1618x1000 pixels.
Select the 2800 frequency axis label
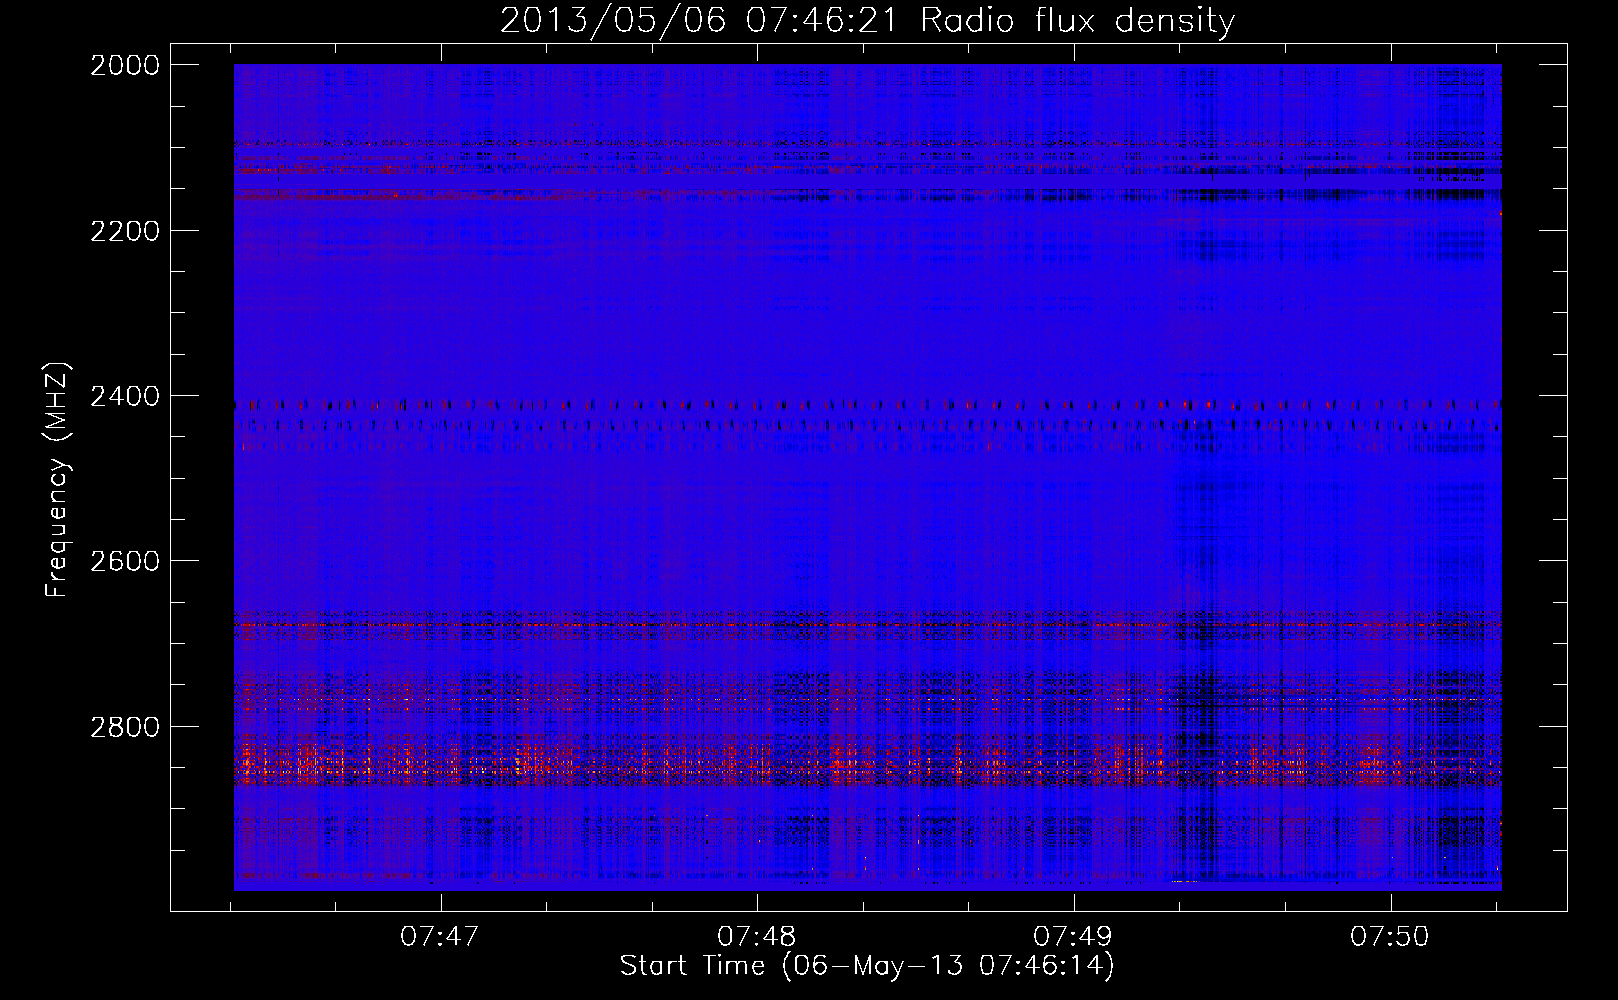click(125, 726)
